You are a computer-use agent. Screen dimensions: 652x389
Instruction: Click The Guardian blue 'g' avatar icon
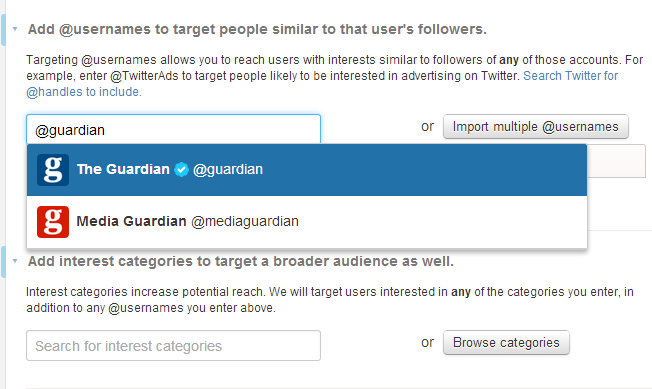[53, 170]
